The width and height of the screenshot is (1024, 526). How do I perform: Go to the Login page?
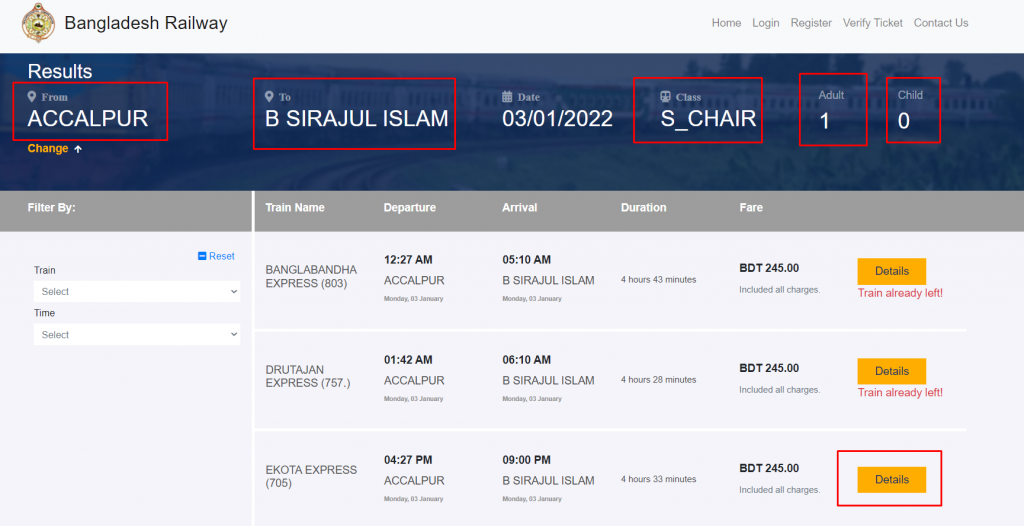point(765,23)
